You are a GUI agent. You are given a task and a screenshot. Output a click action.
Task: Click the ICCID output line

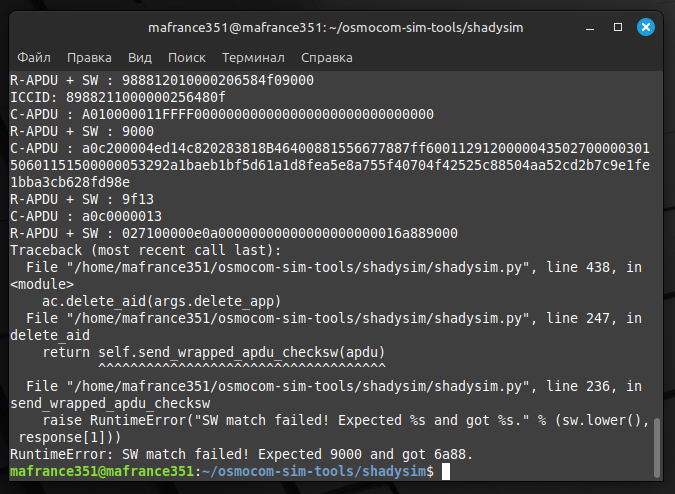point(117,97)
